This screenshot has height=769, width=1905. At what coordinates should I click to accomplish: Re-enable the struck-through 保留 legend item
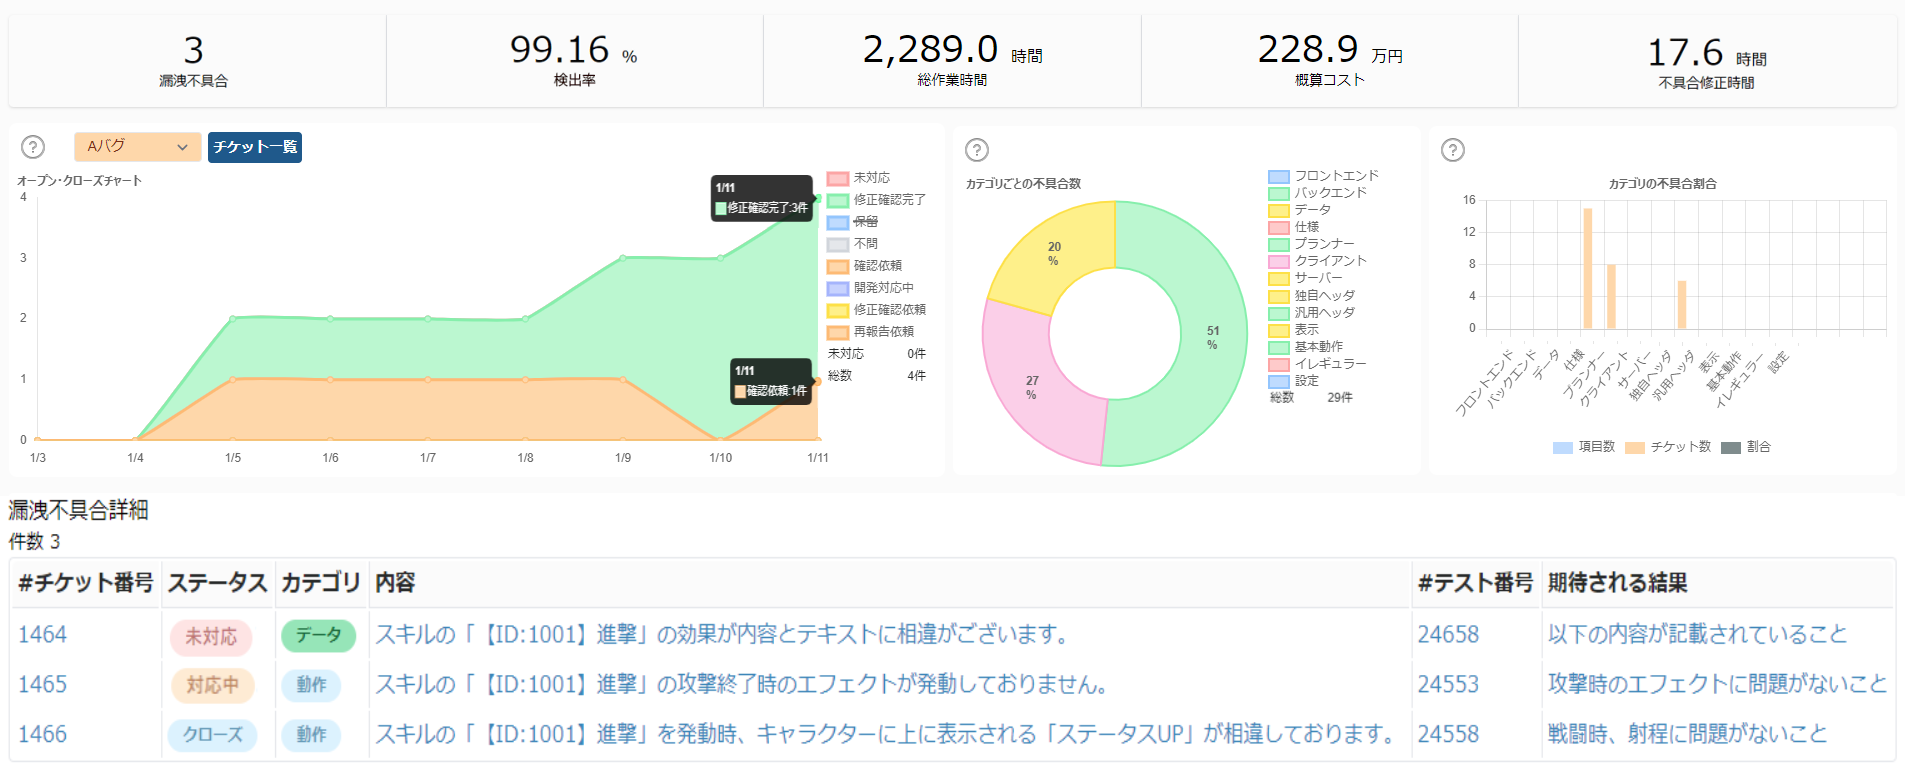tap(853, 222)
